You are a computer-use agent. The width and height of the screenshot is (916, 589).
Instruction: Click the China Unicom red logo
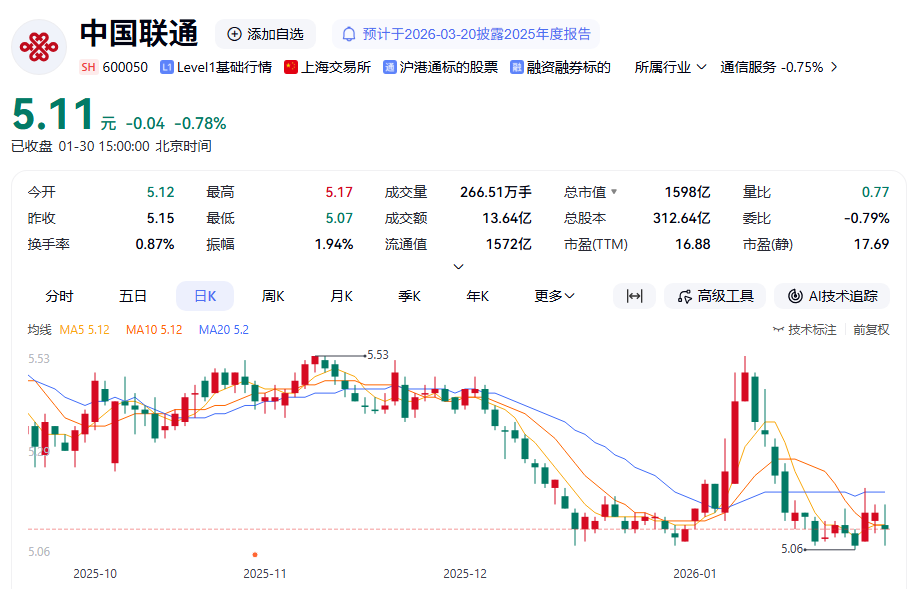[39, 46]
